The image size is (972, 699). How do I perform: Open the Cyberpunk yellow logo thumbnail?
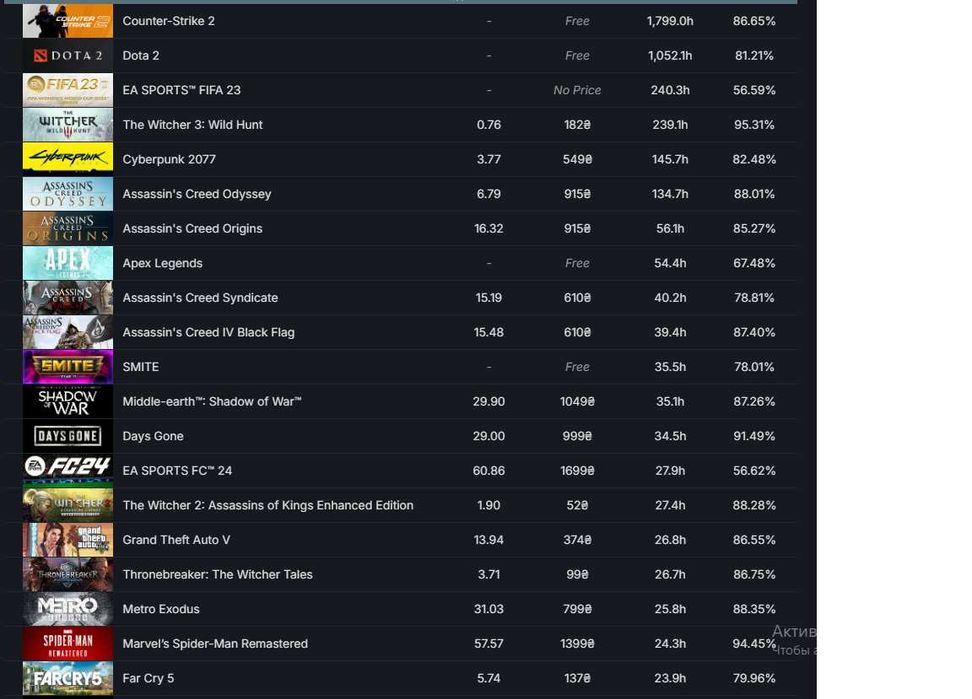(68, 159)
